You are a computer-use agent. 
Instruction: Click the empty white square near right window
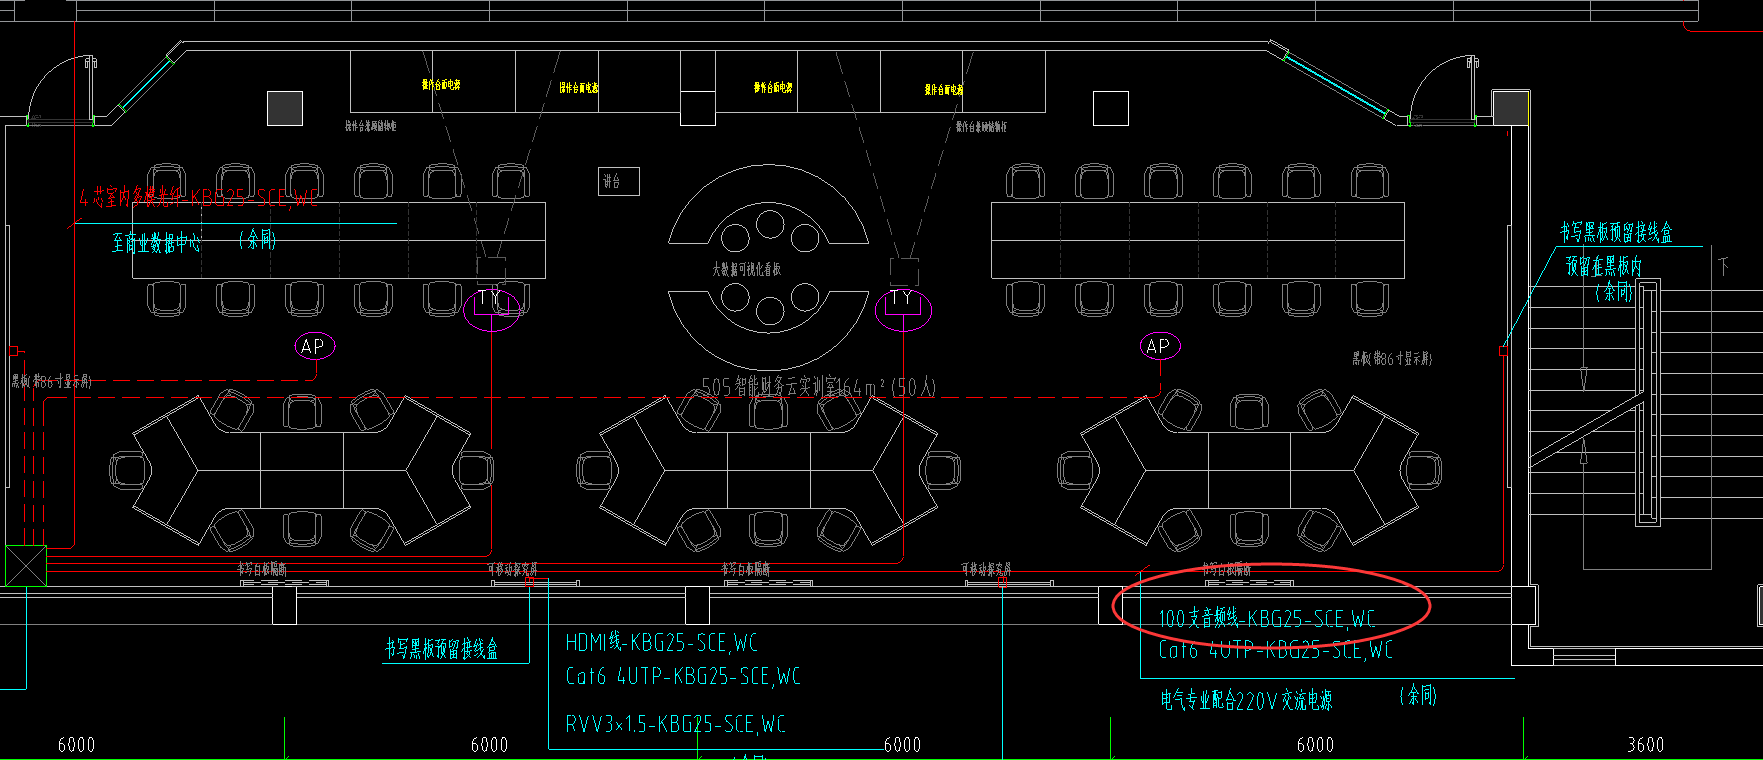coord(1111,108)
